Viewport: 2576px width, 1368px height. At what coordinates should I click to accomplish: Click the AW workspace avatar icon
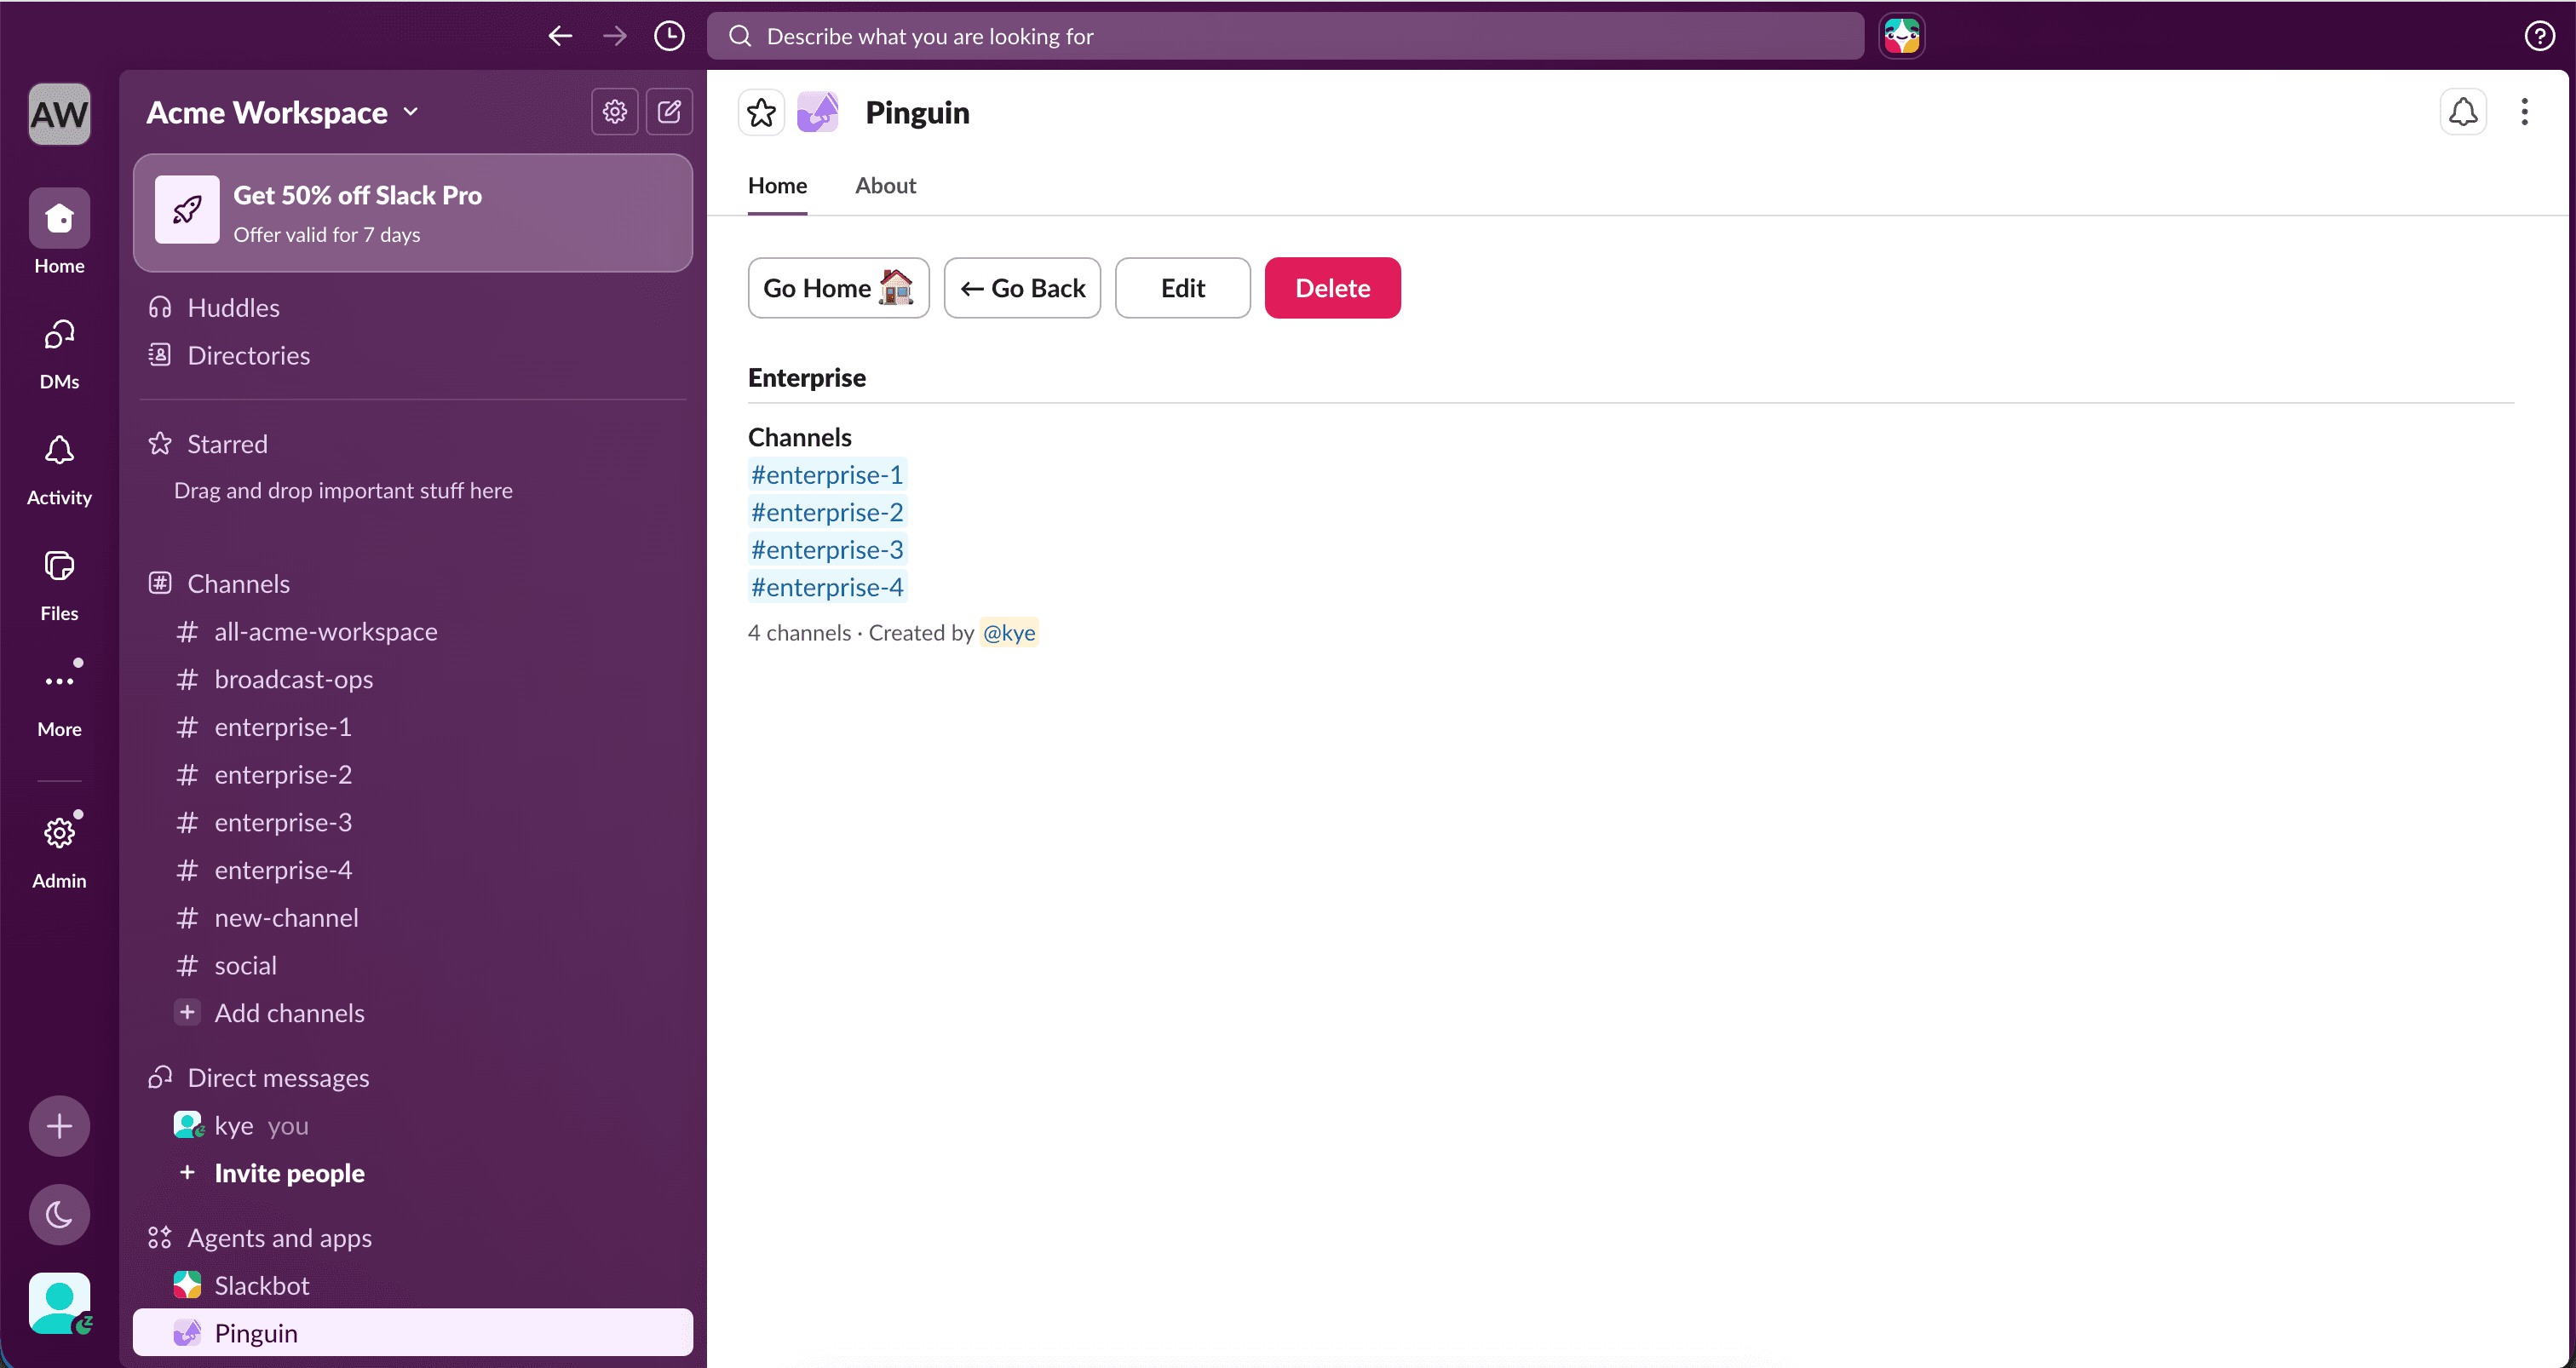(x=59, y=114)
